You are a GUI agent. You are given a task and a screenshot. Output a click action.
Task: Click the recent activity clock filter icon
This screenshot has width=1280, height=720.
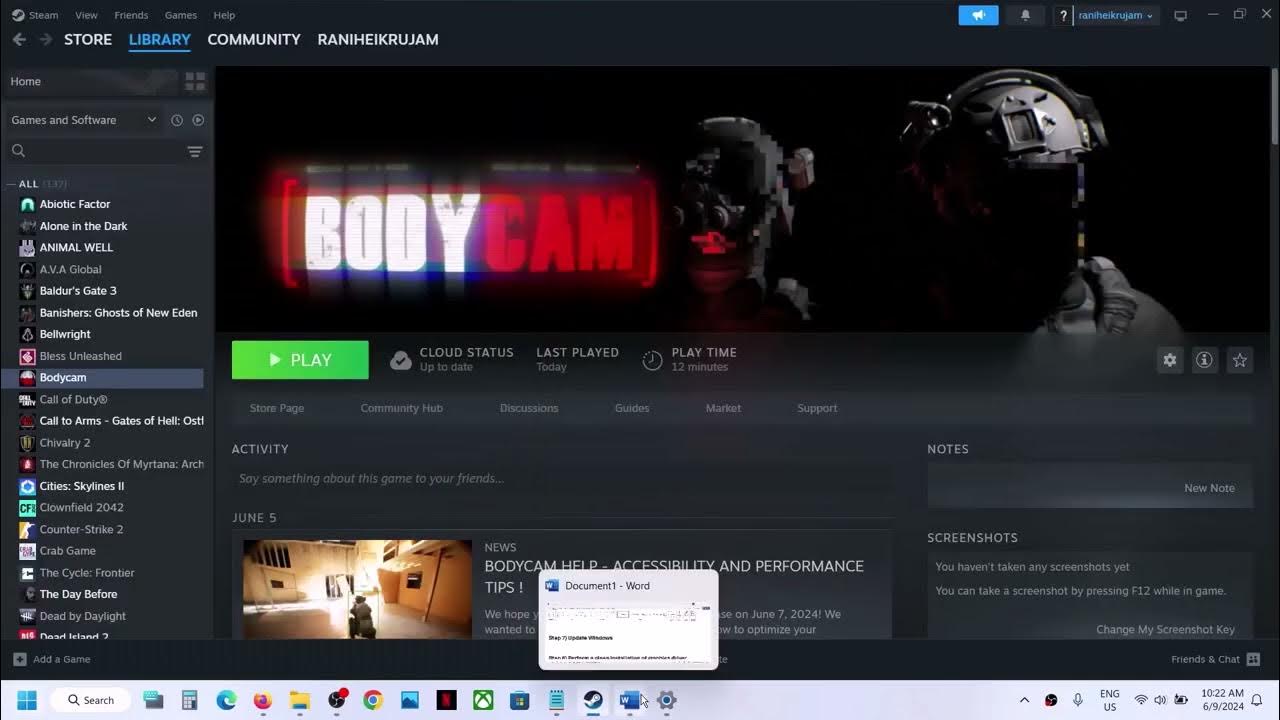click(177, 120)
